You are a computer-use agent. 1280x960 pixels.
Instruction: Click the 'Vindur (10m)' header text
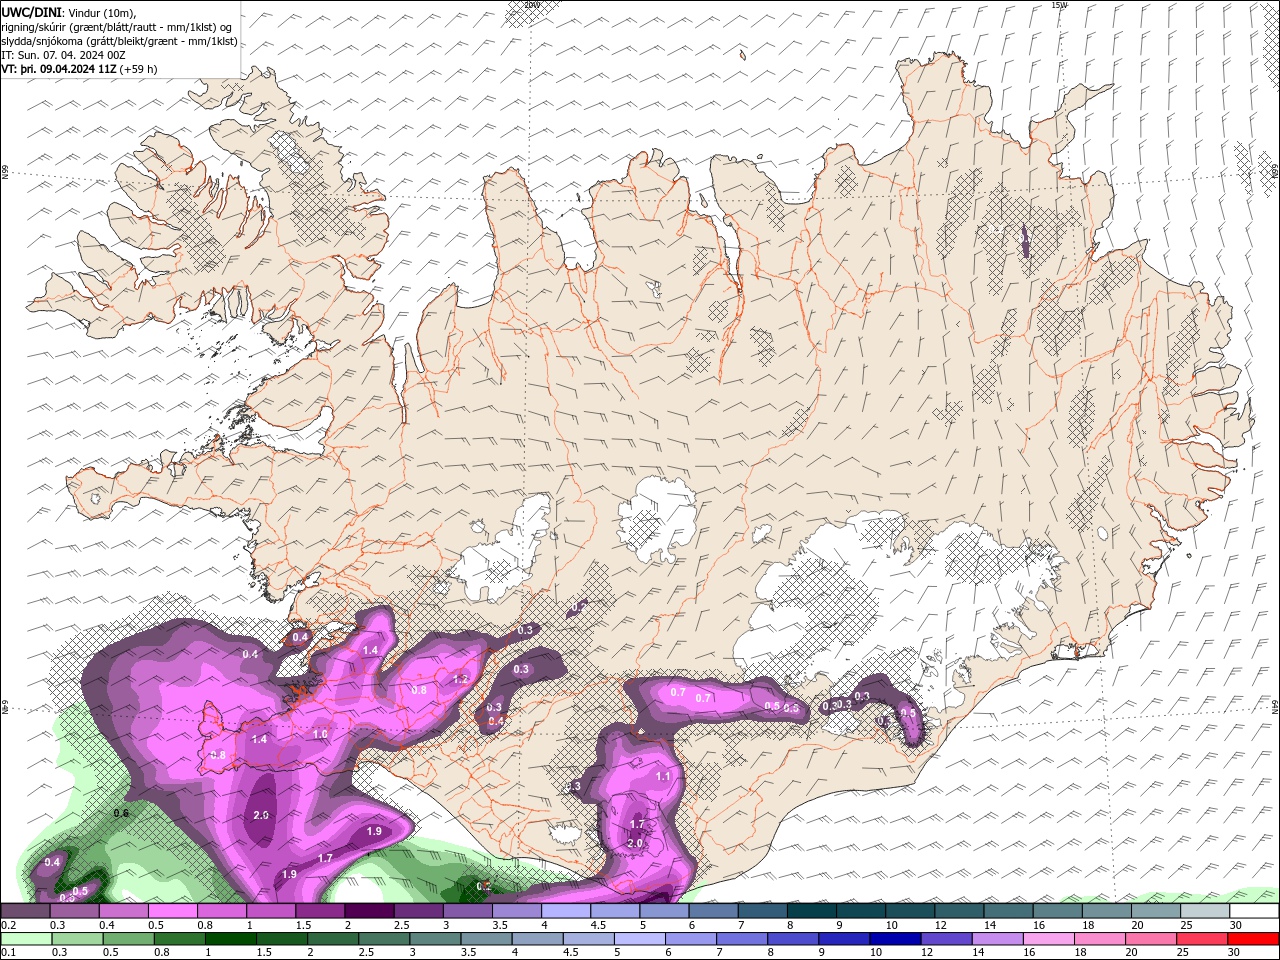coord(99,12)
